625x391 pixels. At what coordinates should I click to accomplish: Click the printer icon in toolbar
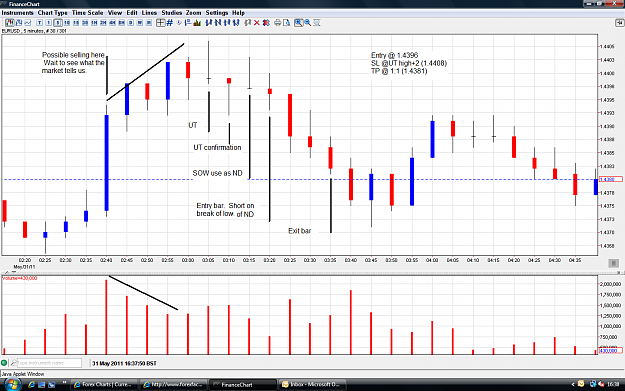coord(277,23)
